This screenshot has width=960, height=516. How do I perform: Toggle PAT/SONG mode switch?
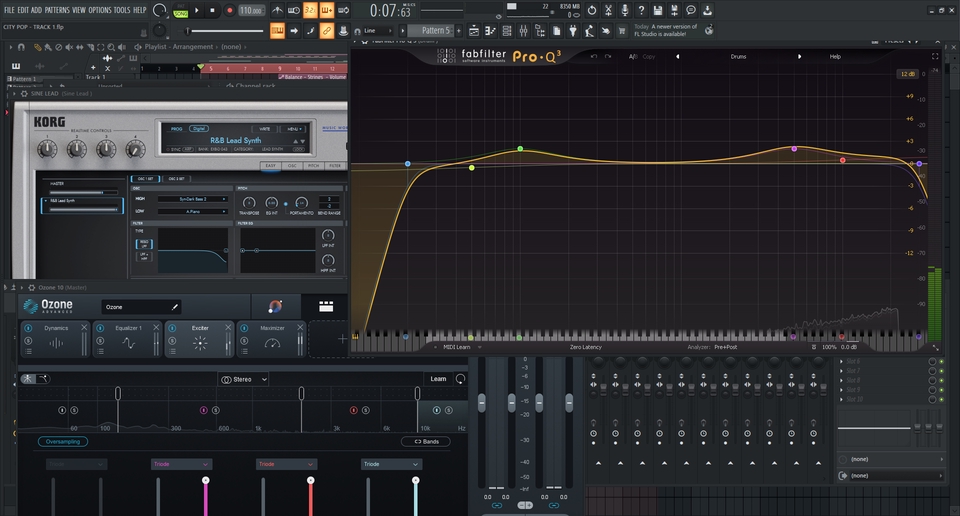[181, 11]
